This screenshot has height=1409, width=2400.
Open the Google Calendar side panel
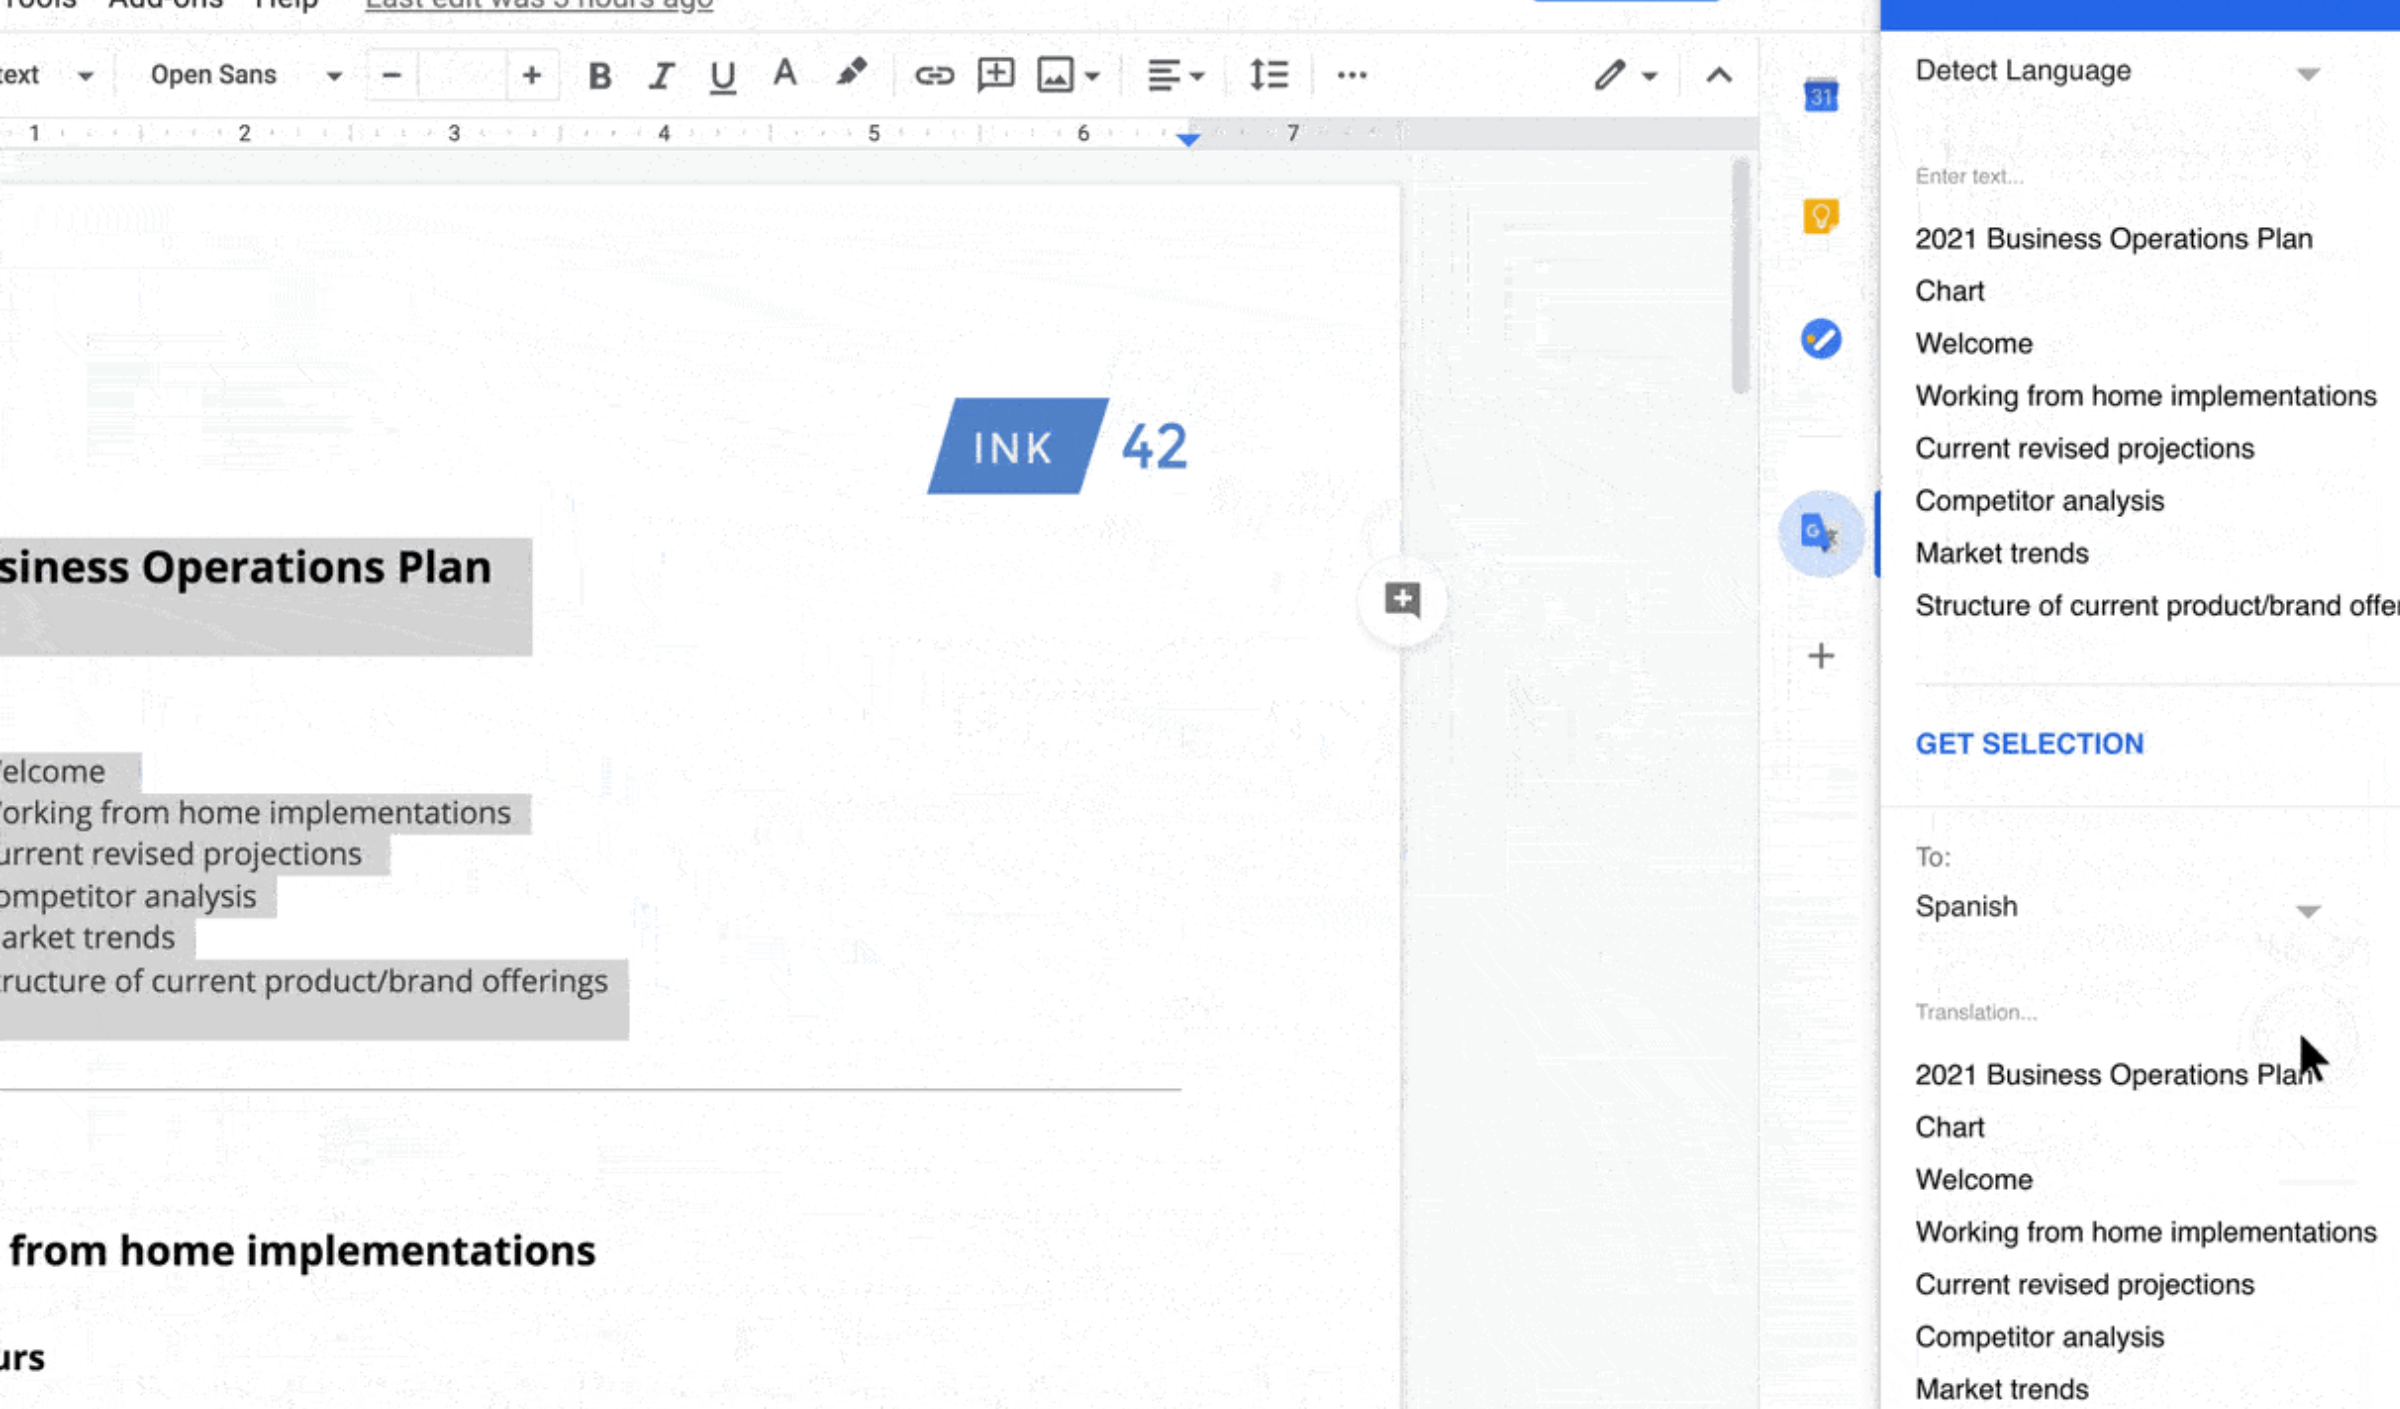coord(1820,96)
